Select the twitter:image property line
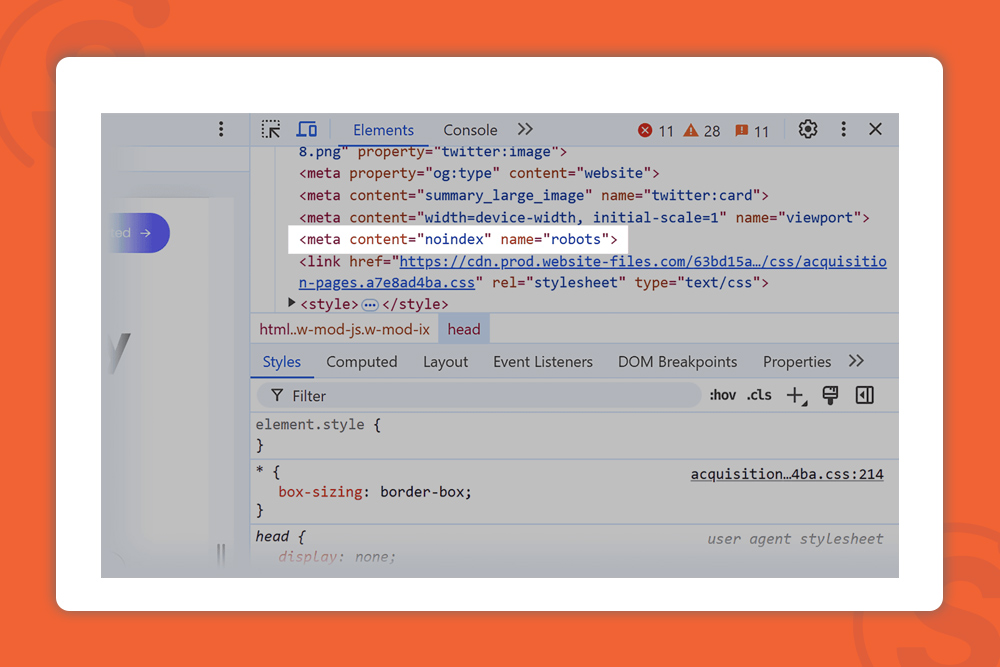Screen dimensions: 1000x667 coord(432,152)
